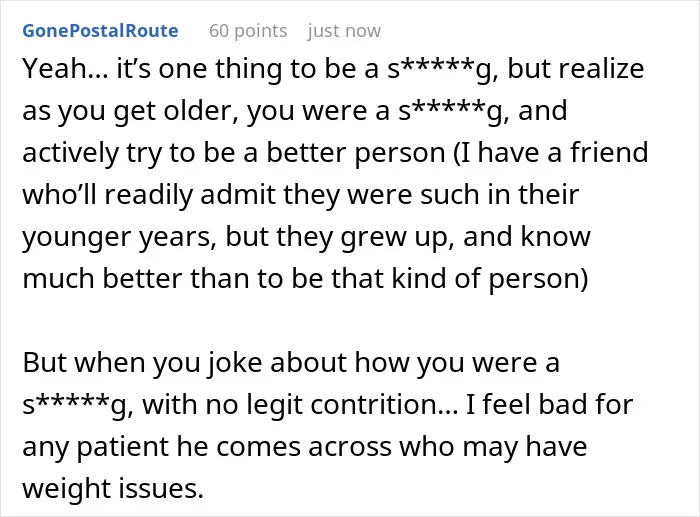Click the phrase 'better person' in the comment
The image size is (700, 517).
coord(356,153)
